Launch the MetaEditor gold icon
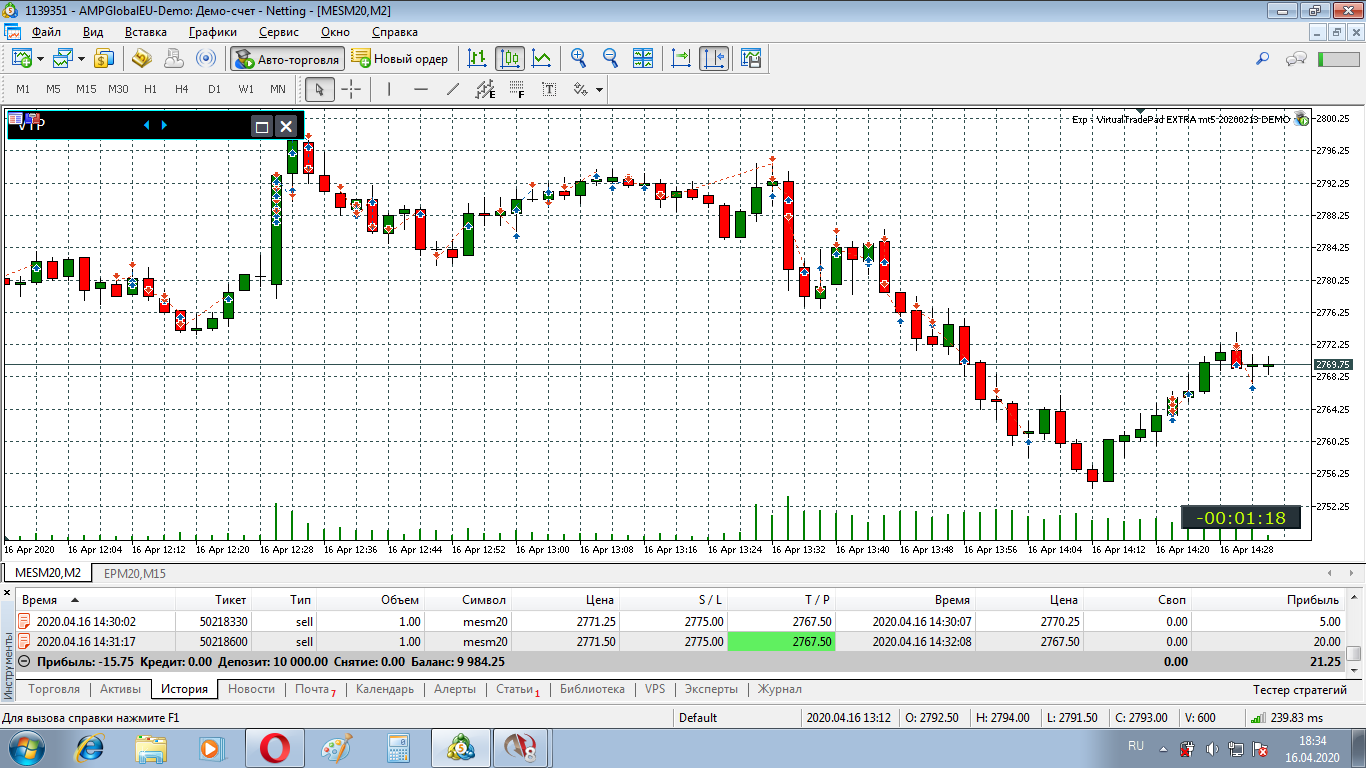The image size is (1366, 768). click(x=142, y=58)
